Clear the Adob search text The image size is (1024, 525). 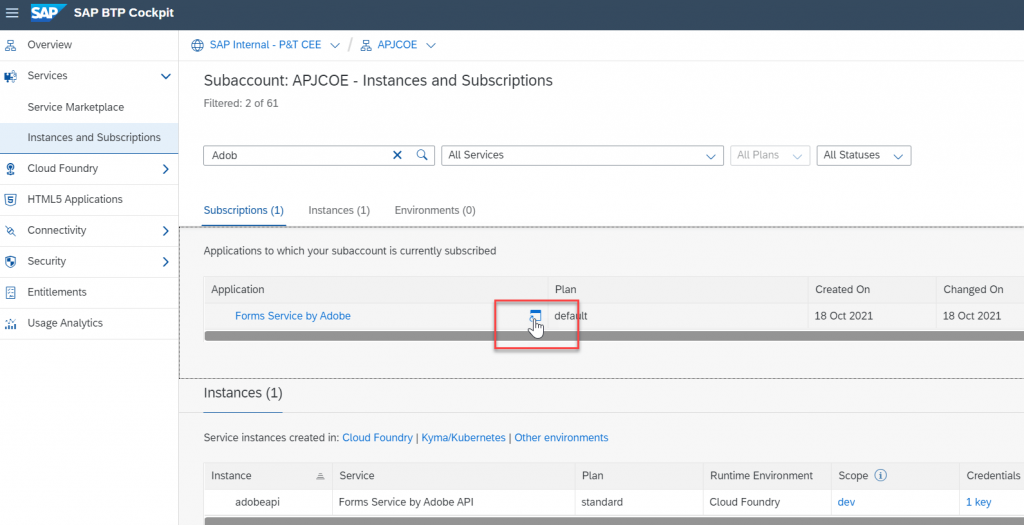397,155
